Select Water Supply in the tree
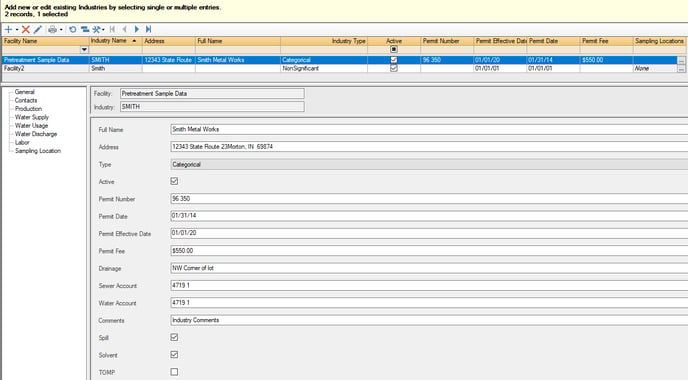Viewport: 688px width, 380px height. [x=32, y=117]
